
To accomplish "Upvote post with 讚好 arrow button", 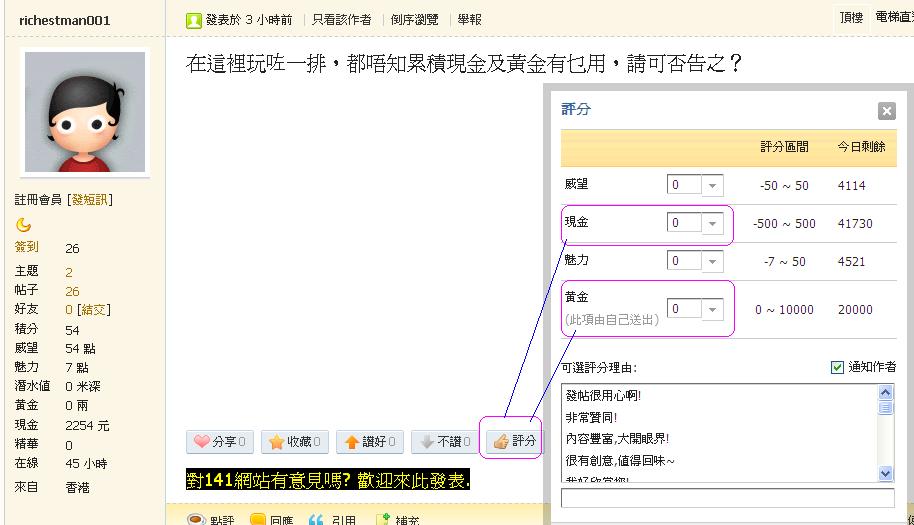I will tap(370, 441).
